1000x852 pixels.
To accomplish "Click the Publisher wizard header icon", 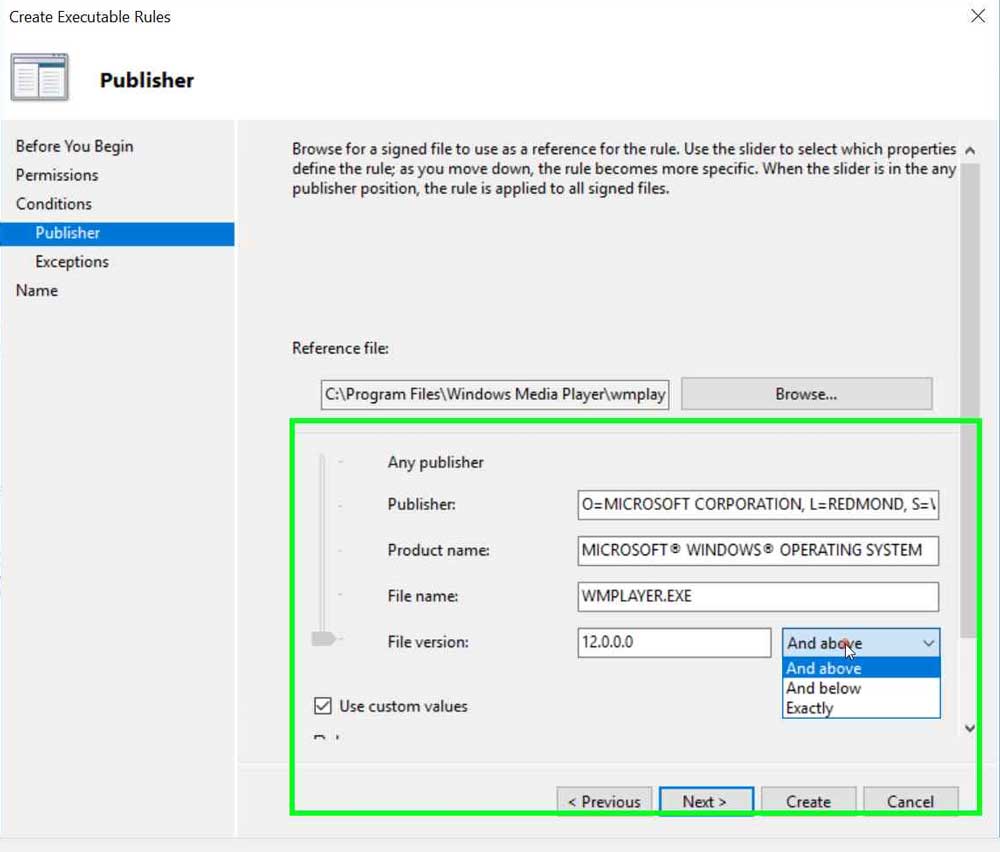I will click(x=40, y=78).
